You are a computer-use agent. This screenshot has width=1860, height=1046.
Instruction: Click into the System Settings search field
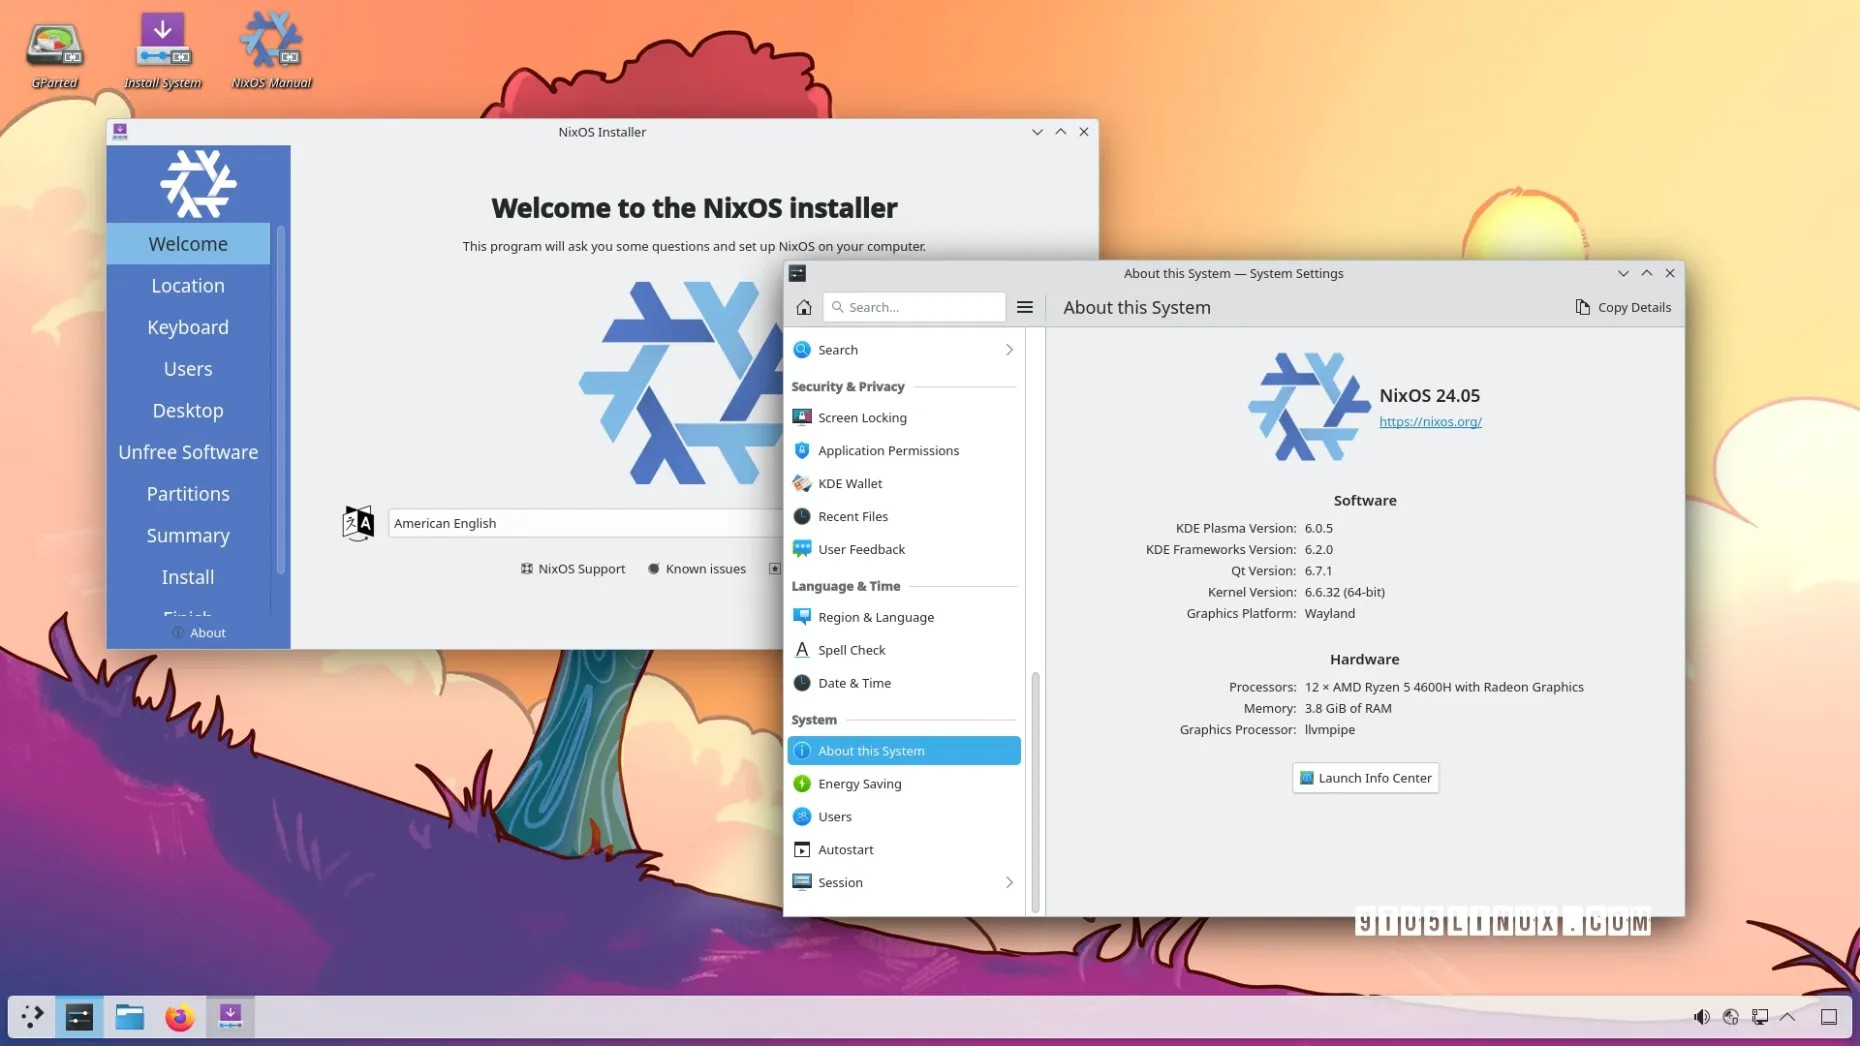coord(914,307)
